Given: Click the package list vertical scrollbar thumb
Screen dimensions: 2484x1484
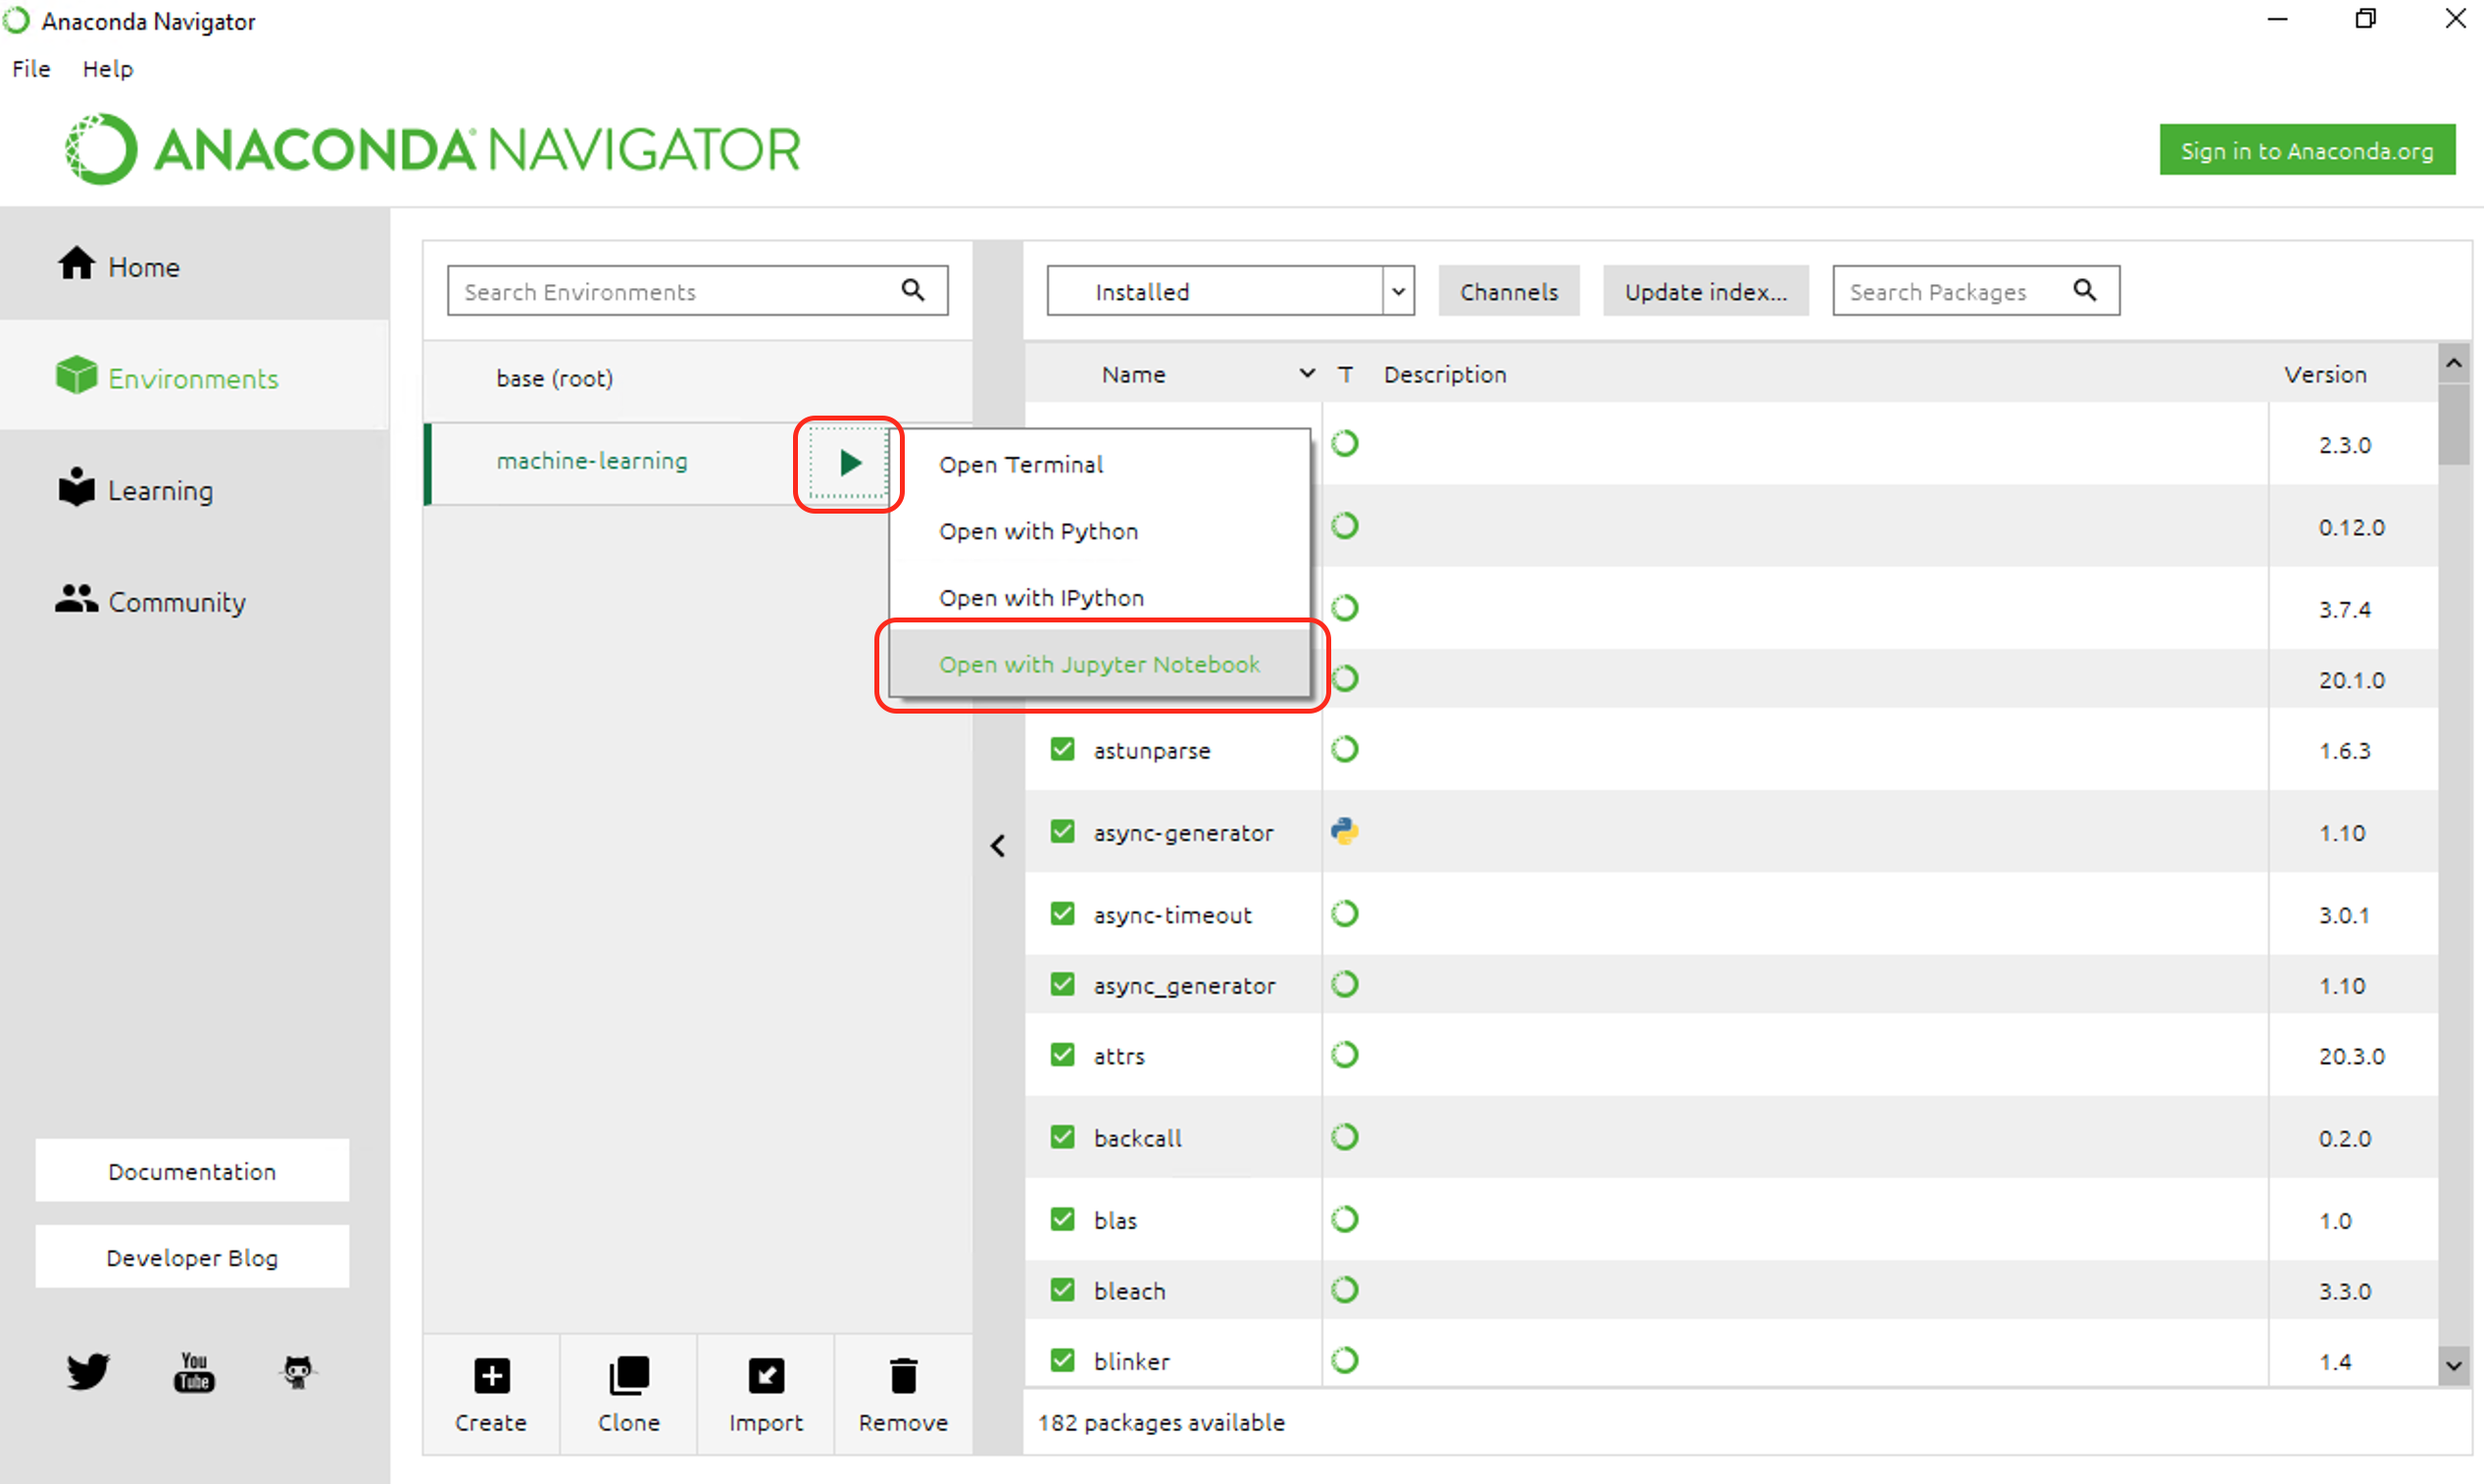Looking at the screenshot, I should point(2453,423).
